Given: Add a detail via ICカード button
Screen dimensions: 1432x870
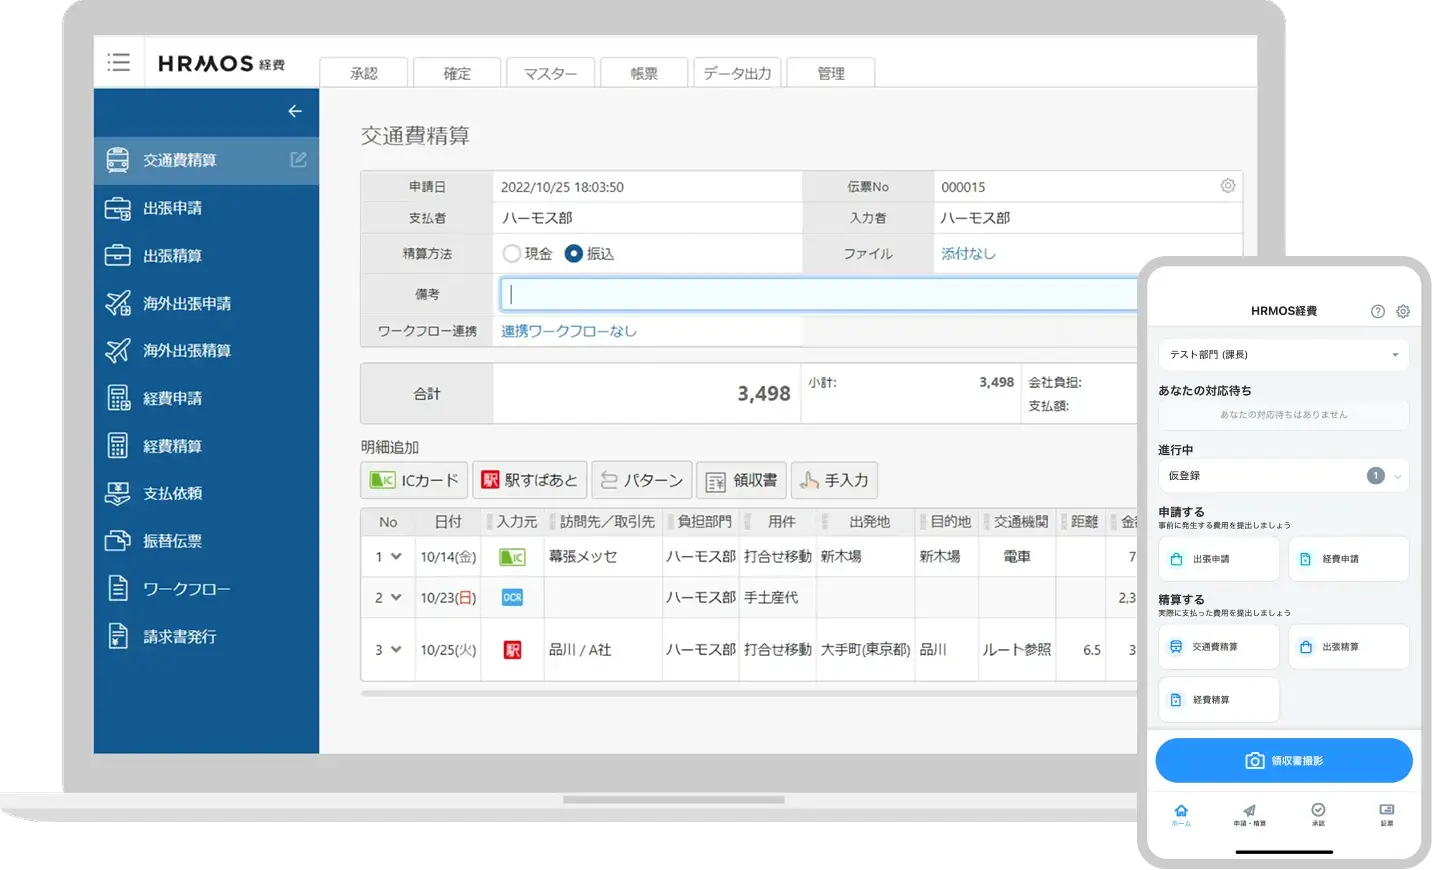Looking at the screenshot, I should pos(414,481).
